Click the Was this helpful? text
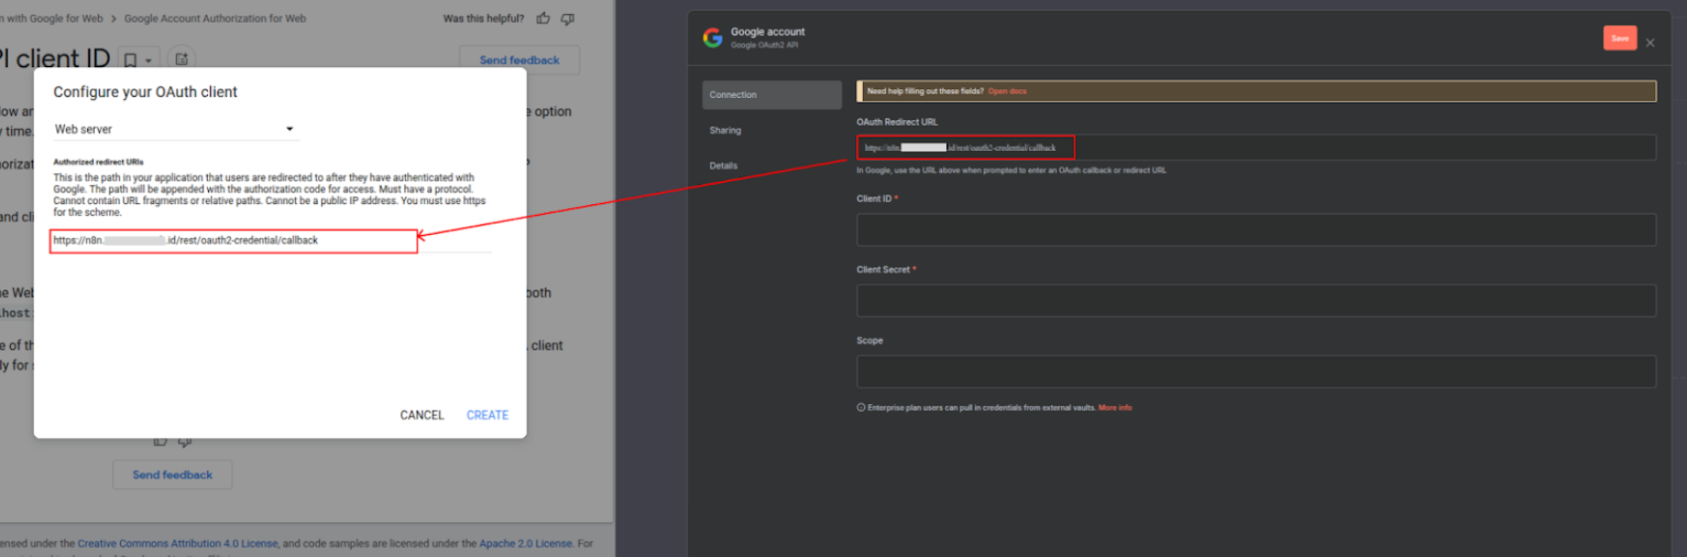 tap(483, 18)
